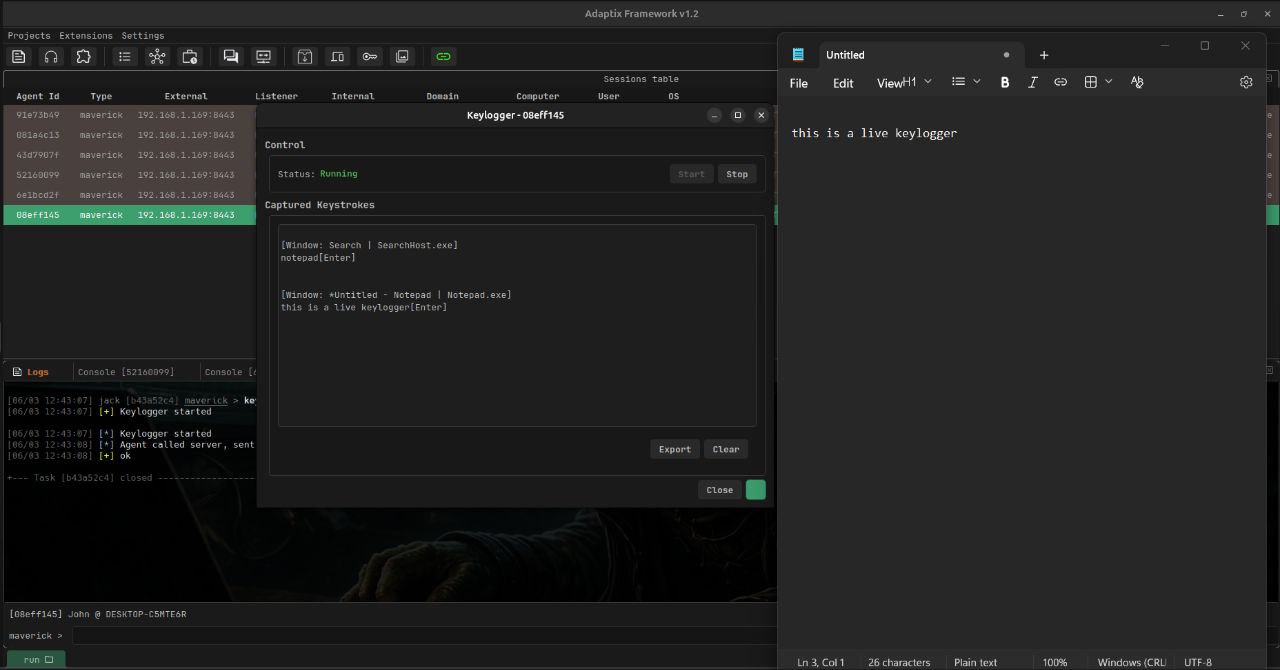Show the sessions graph view icon
This screenshot has height=670, width=1280.
tap(157, 57)
